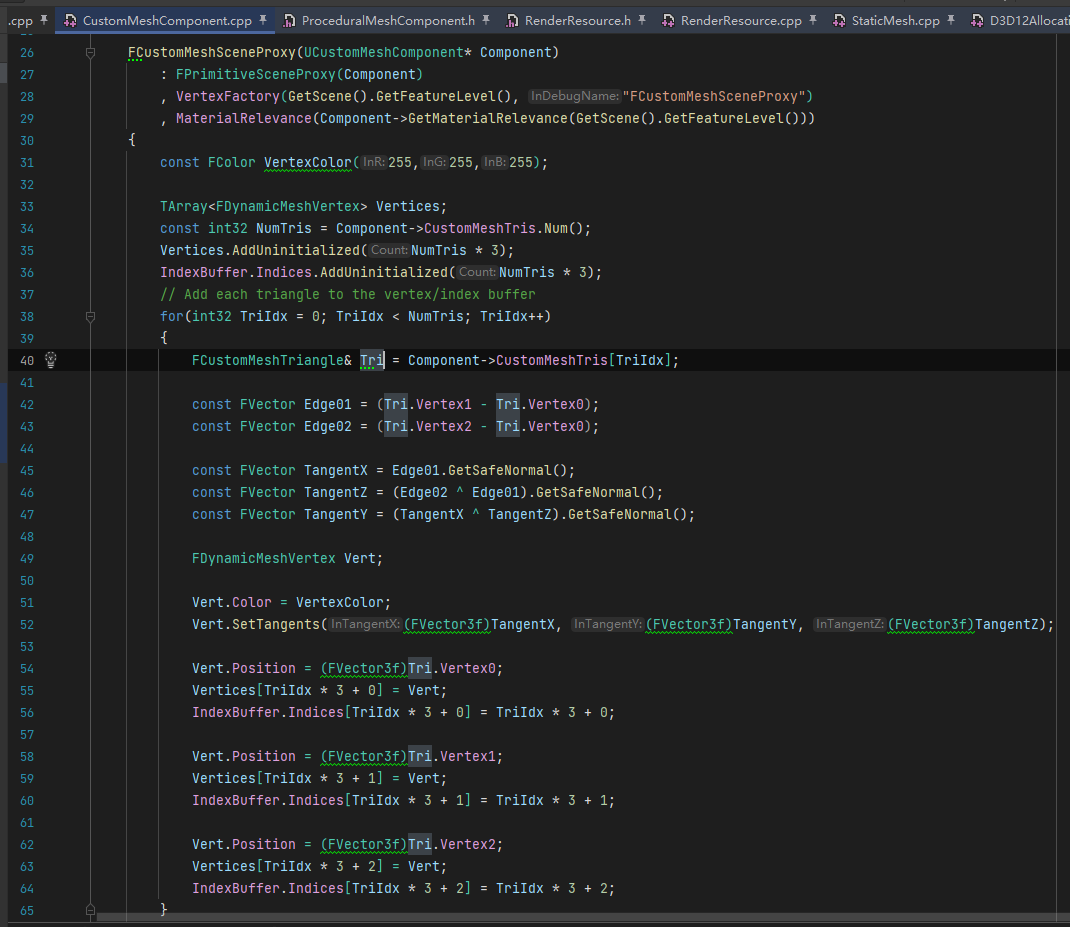Screen dimensions: 1070x927
Task: Click the InB parameter hint on line 31
Action: (x=495, y=162)
